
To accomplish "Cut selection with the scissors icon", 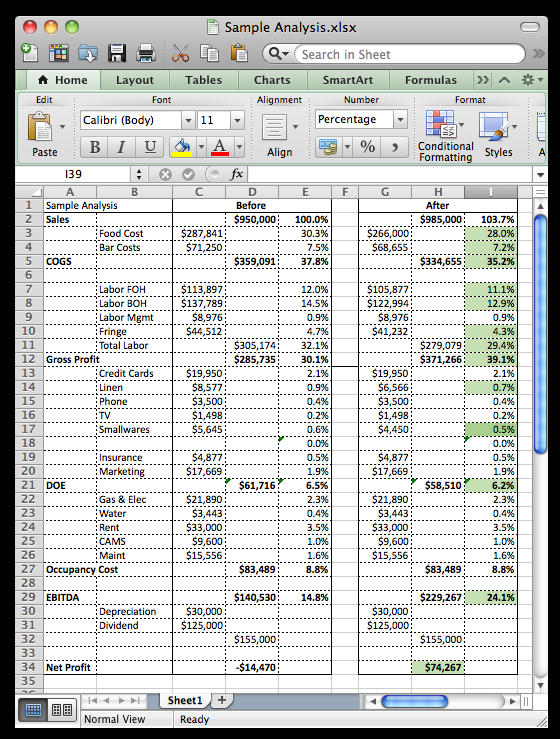I will point(180,53).
